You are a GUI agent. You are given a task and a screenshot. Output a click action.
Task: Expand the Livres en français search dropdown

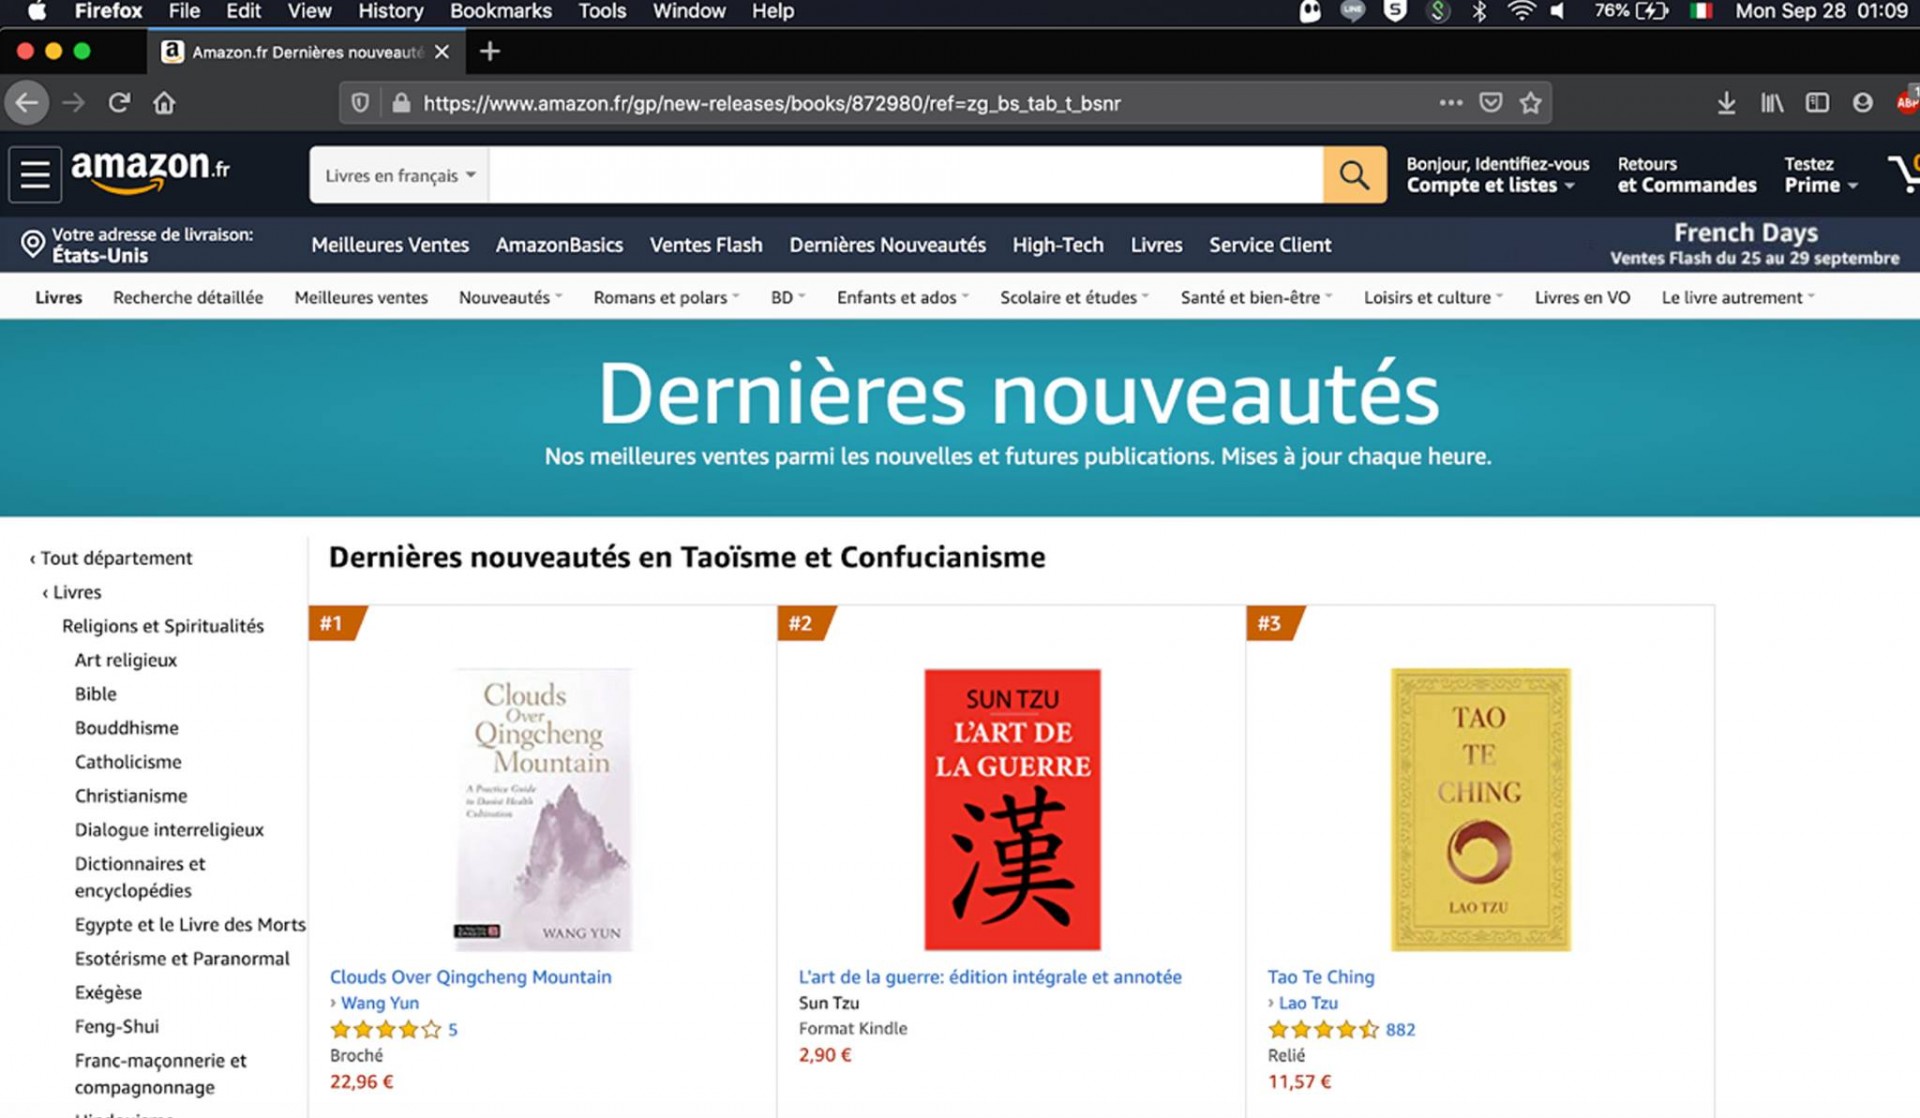point(400,175)
